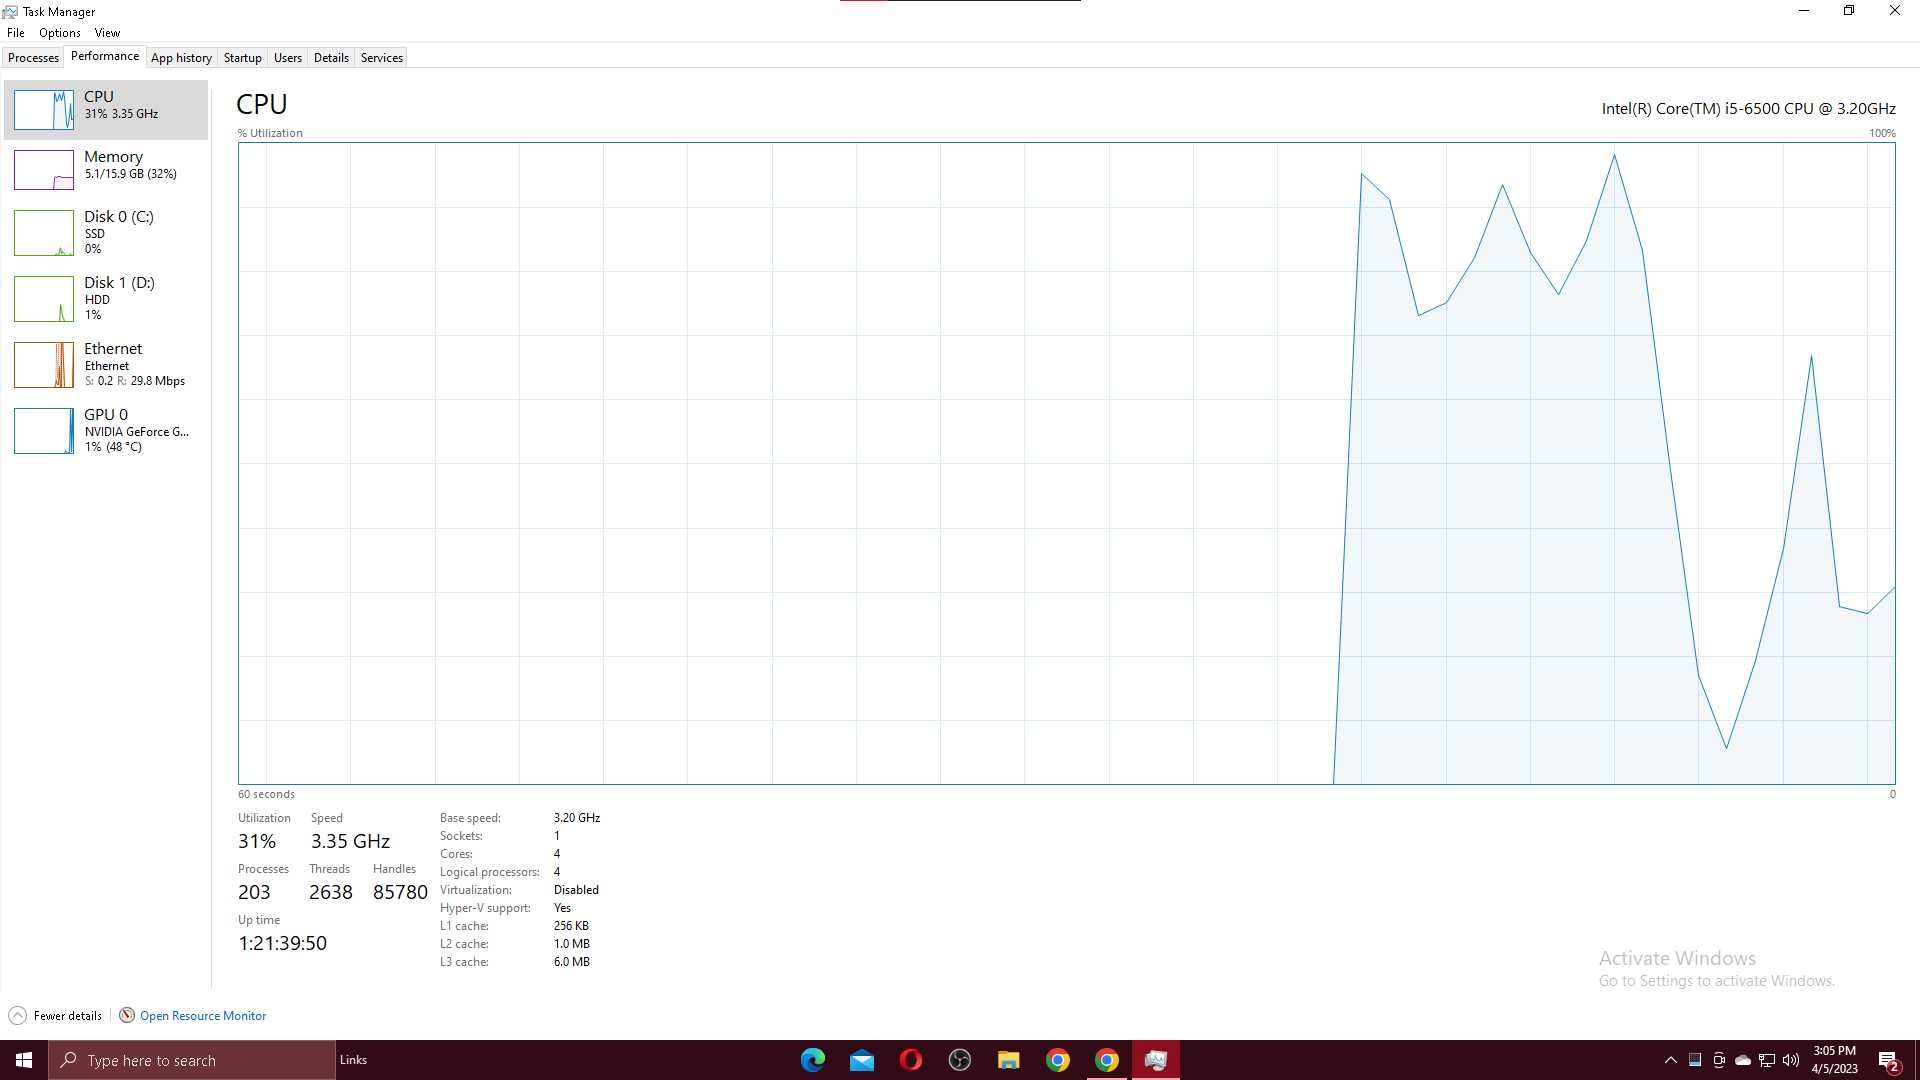Click the taskbar search box
Screen dimensions: 1920x1080
coord(192,1060)
